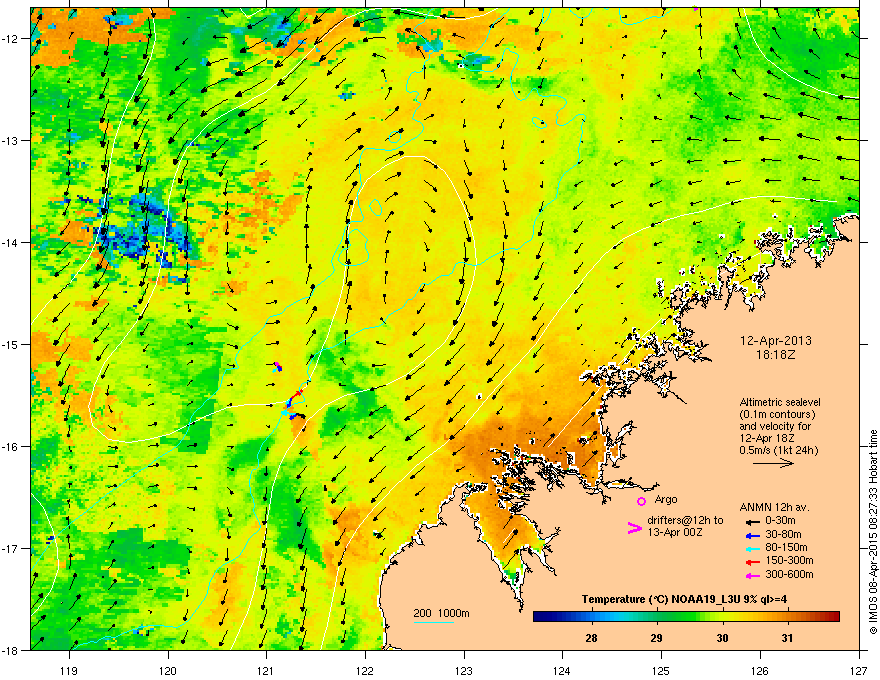
Task: Click the dark red end of the colorbar
Action: (833, 616)
